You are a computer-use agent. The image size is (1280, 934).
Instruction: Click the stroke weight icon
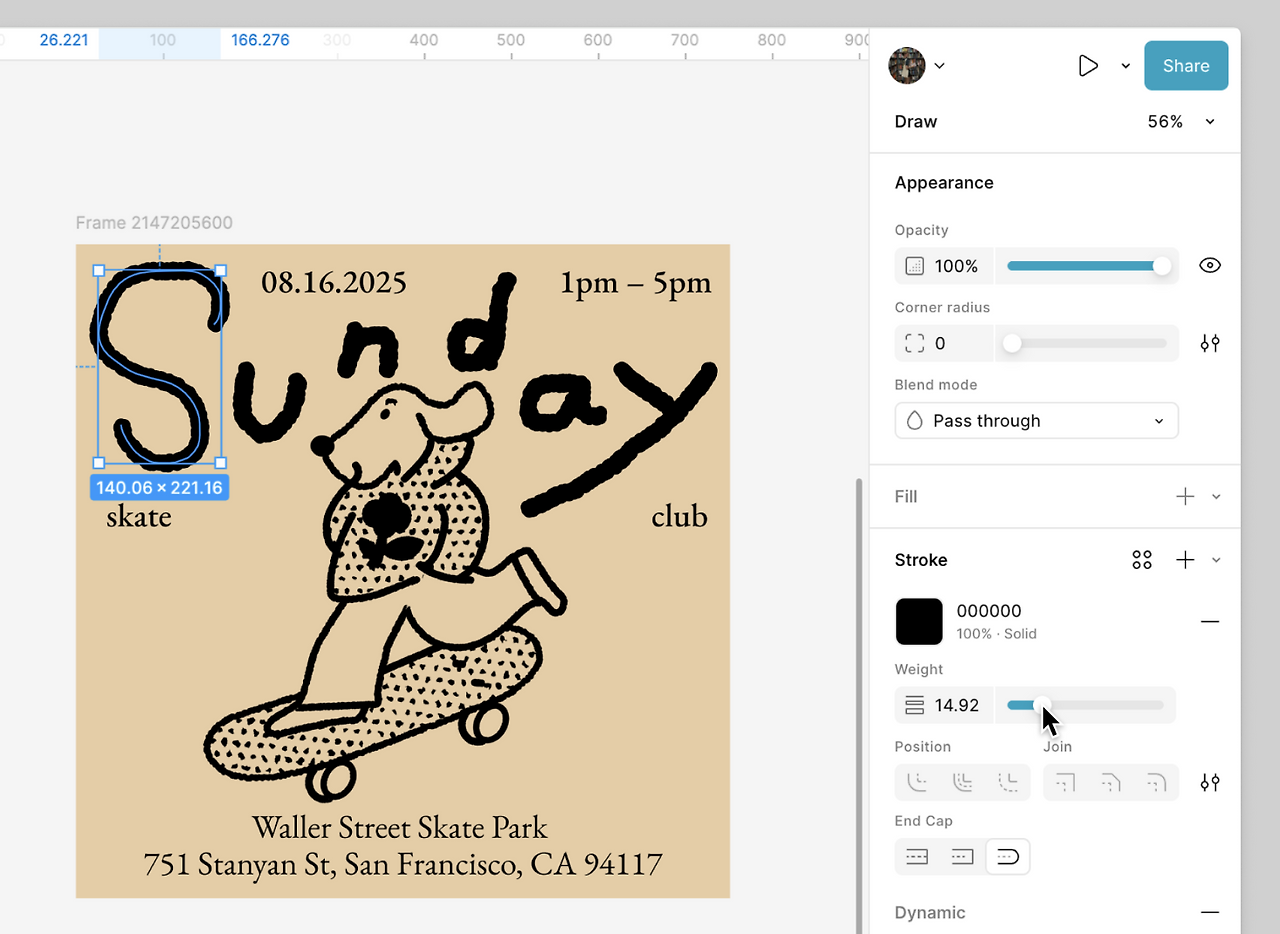pyautogui.click(x=914, y=705)
